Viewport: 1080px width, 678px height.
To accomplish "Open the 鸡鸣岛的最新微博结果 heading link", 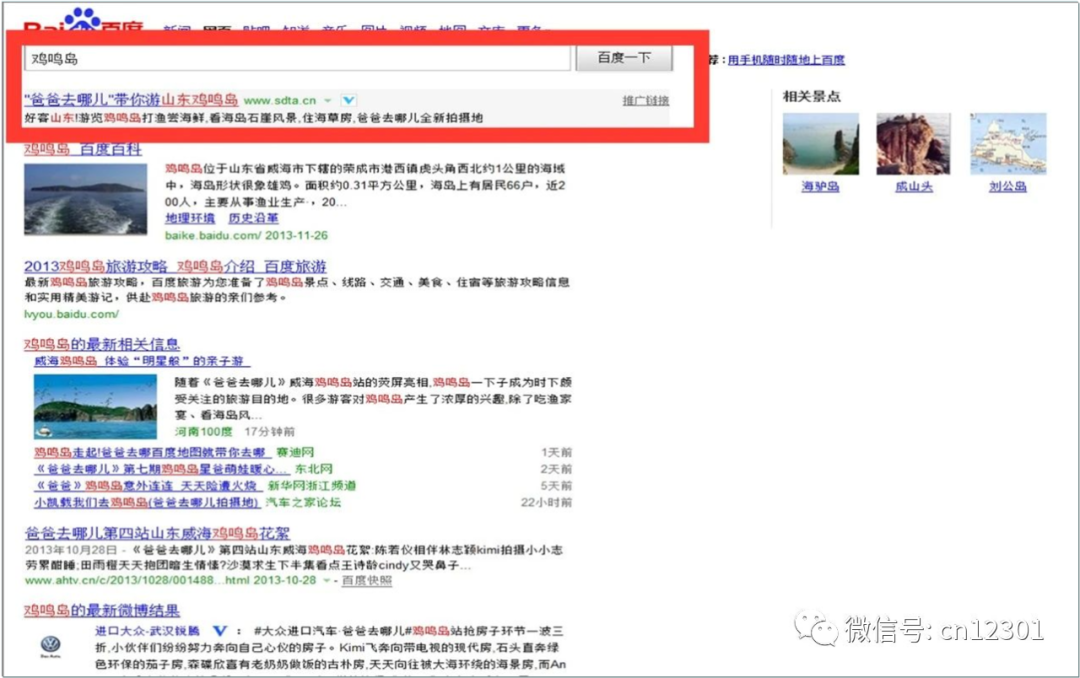I will tap(102, 610).
